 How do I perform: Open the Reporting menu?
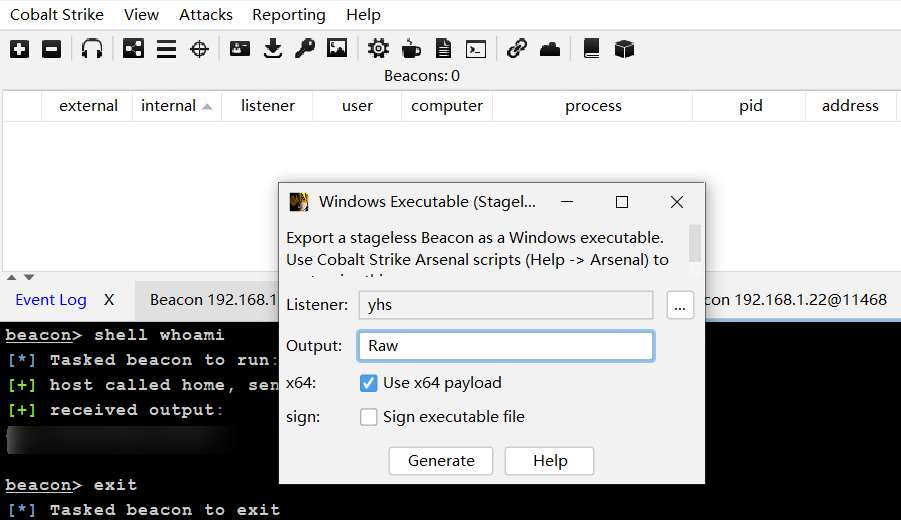click(288, 15)
